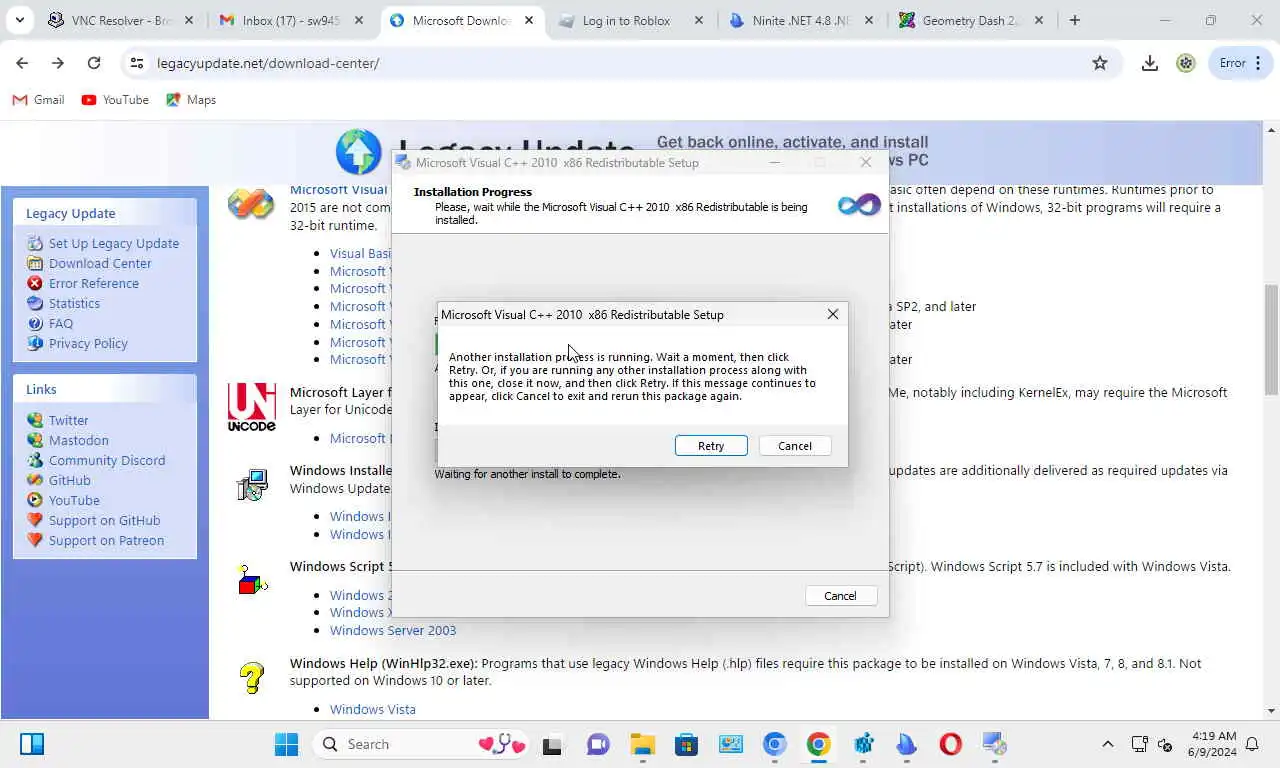Switch to the Ninite .NET 4.8 tab
The image size is (1280, 768).
point(790,20)
